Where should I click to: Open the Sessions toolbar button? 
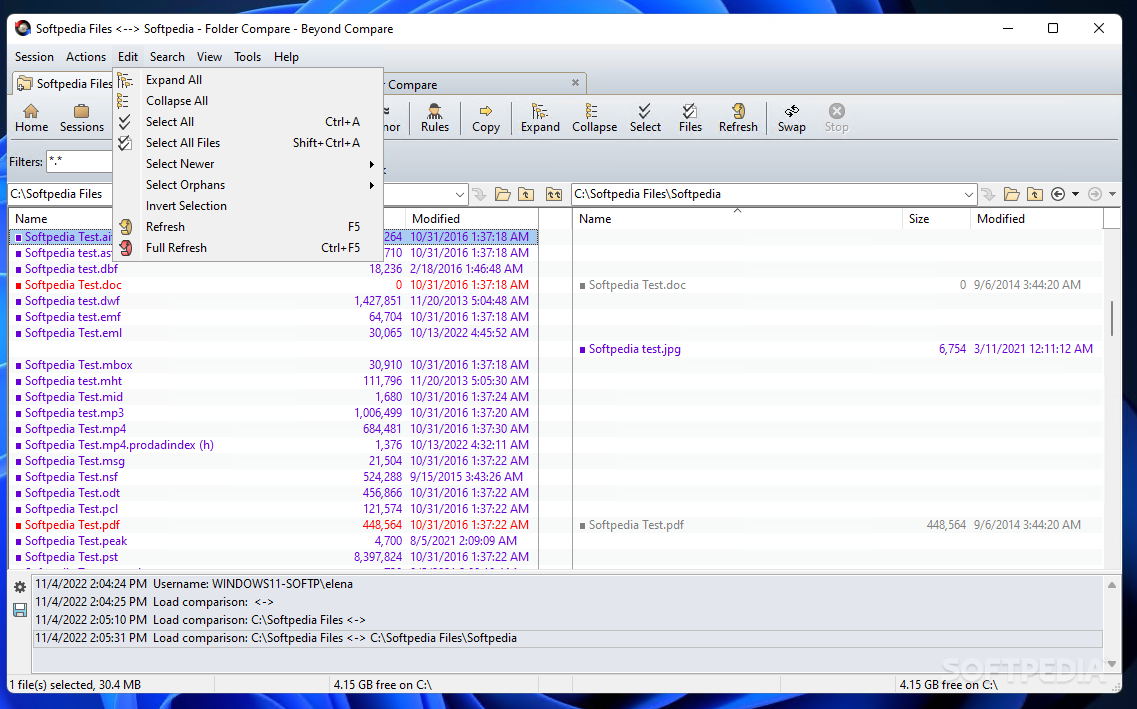coord(82,117)
